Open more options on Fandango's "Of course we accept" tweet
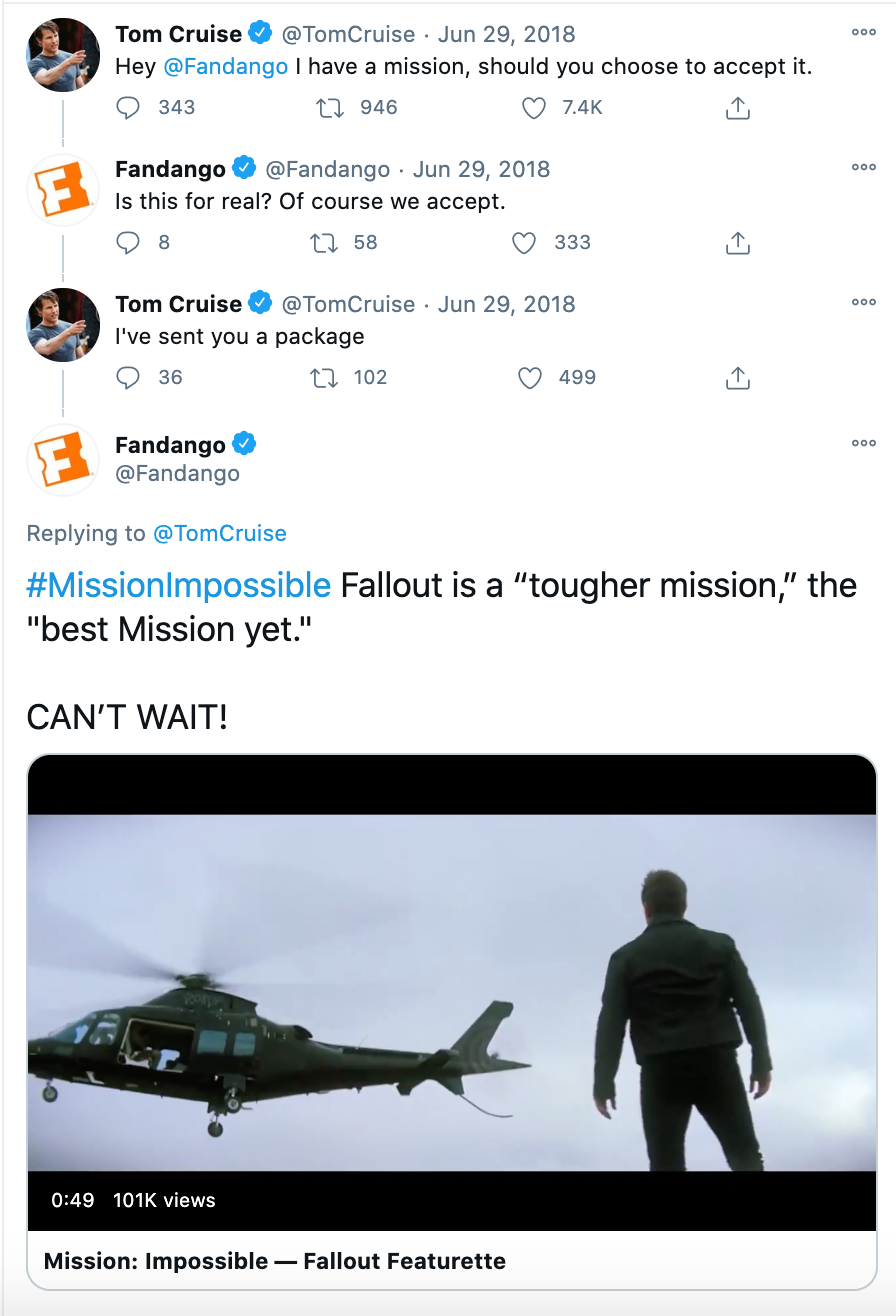Viewport: 896px width, 1316px height. (x=863, y=168)
